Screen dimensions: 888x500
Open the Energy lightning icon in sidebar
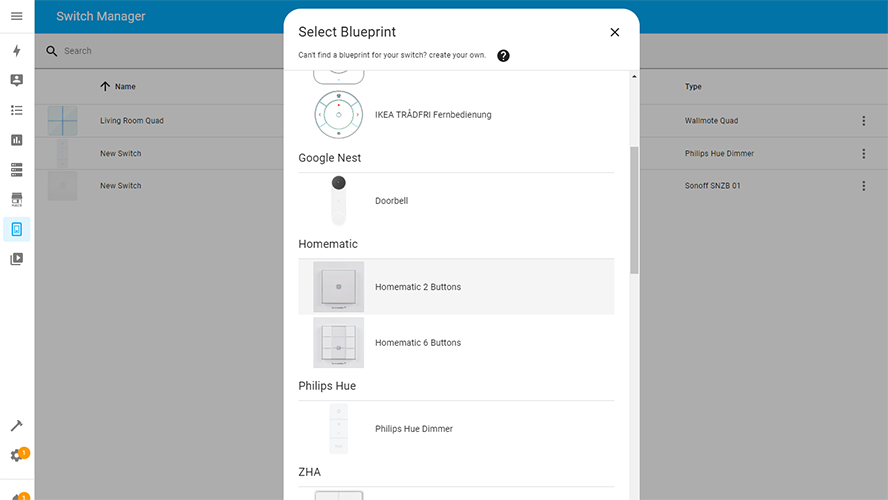point(16,50)
